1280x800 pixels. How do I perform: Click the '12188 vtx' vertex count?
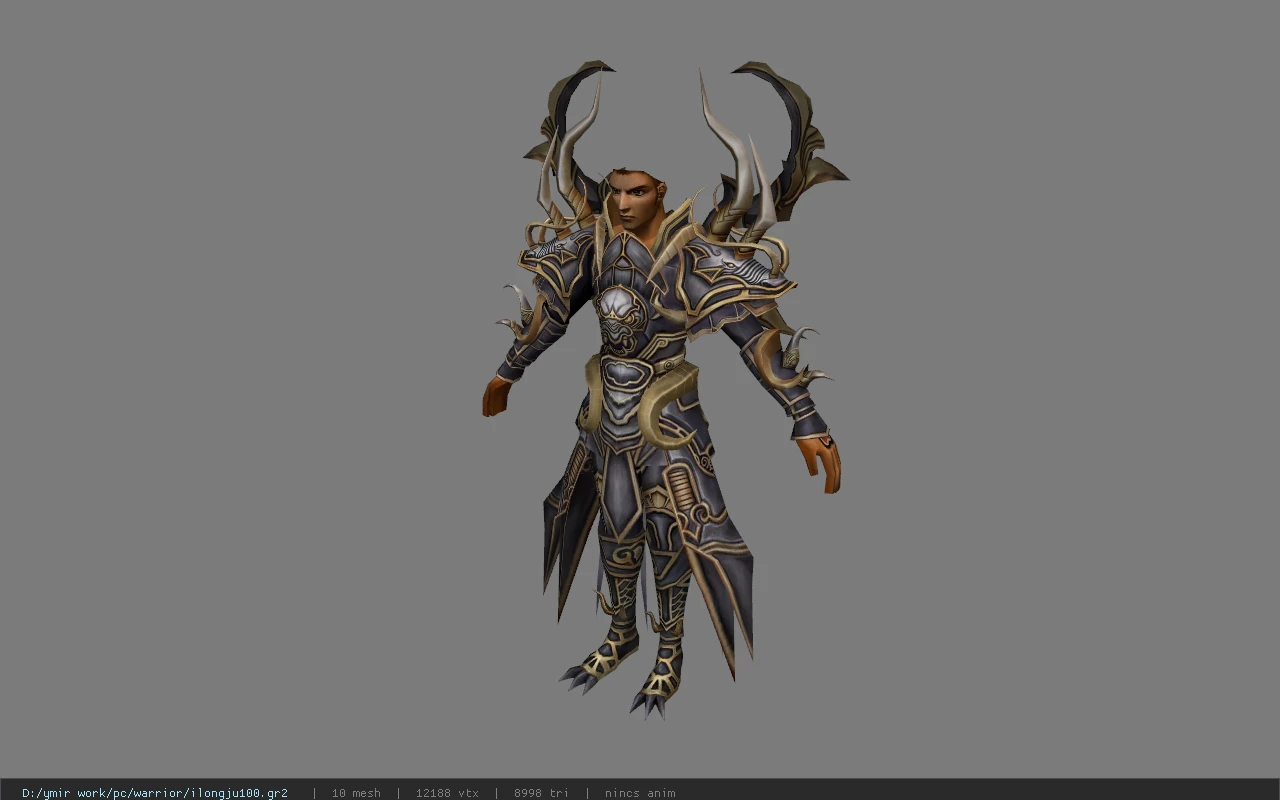coord(447,793)
